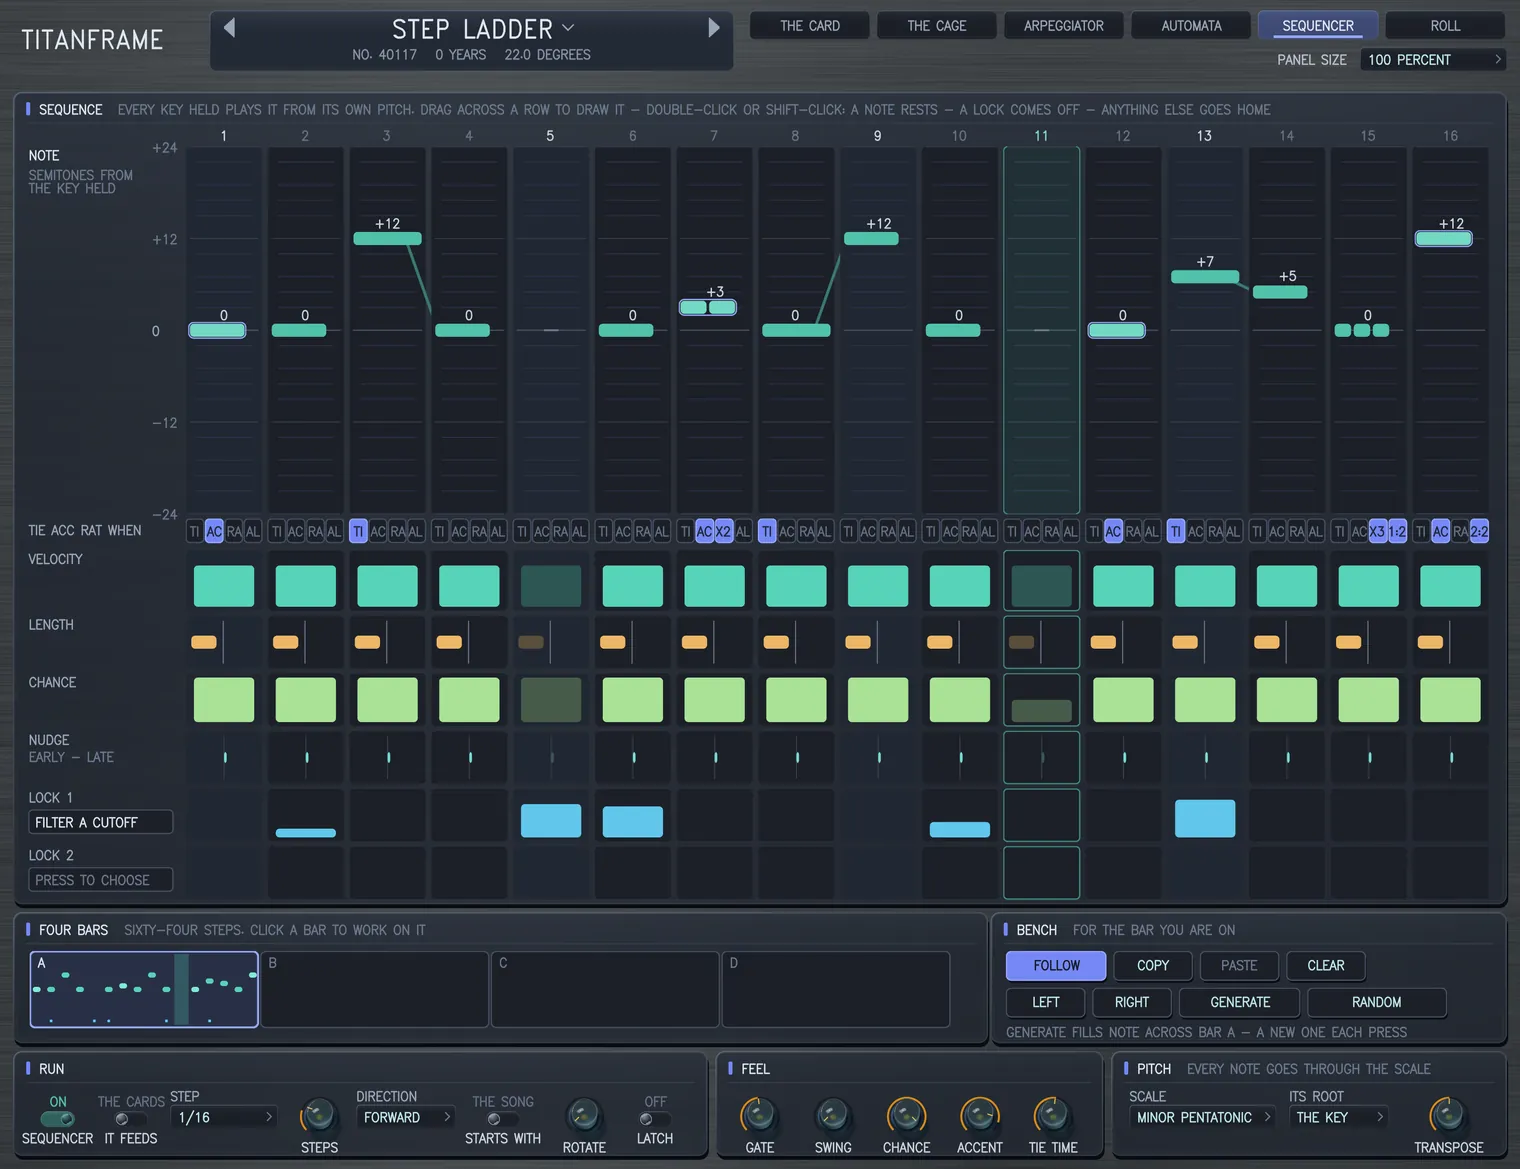Viewport: 1520px width, 1169px height.
Task: Enable the Latch switch
Action: 654,1119
